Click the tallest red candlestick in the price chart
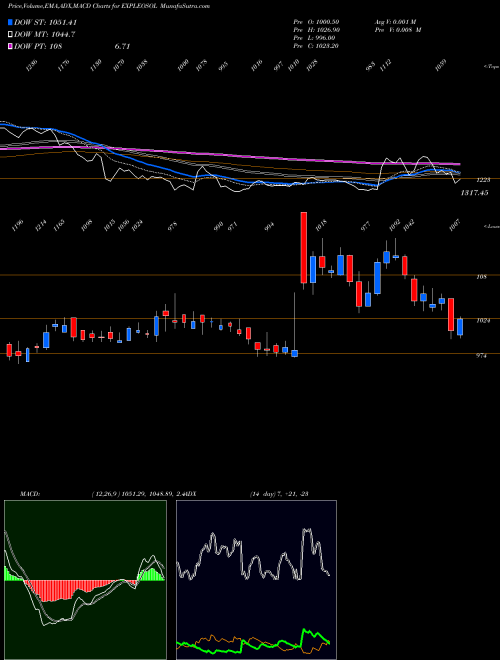 click(x=303, y=248)
